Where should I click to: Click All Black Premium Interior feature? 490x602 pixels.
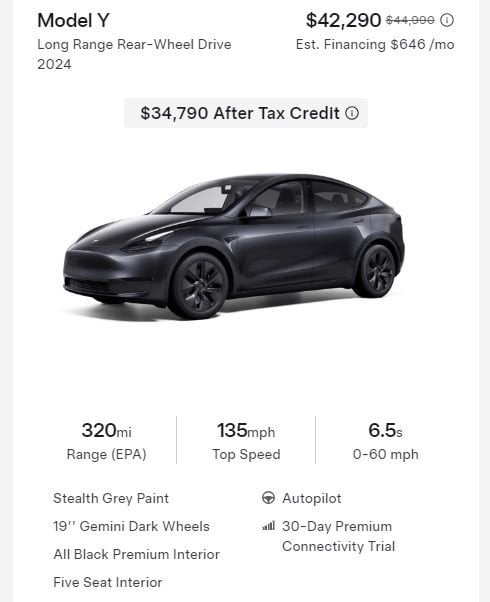pos(136,554)
